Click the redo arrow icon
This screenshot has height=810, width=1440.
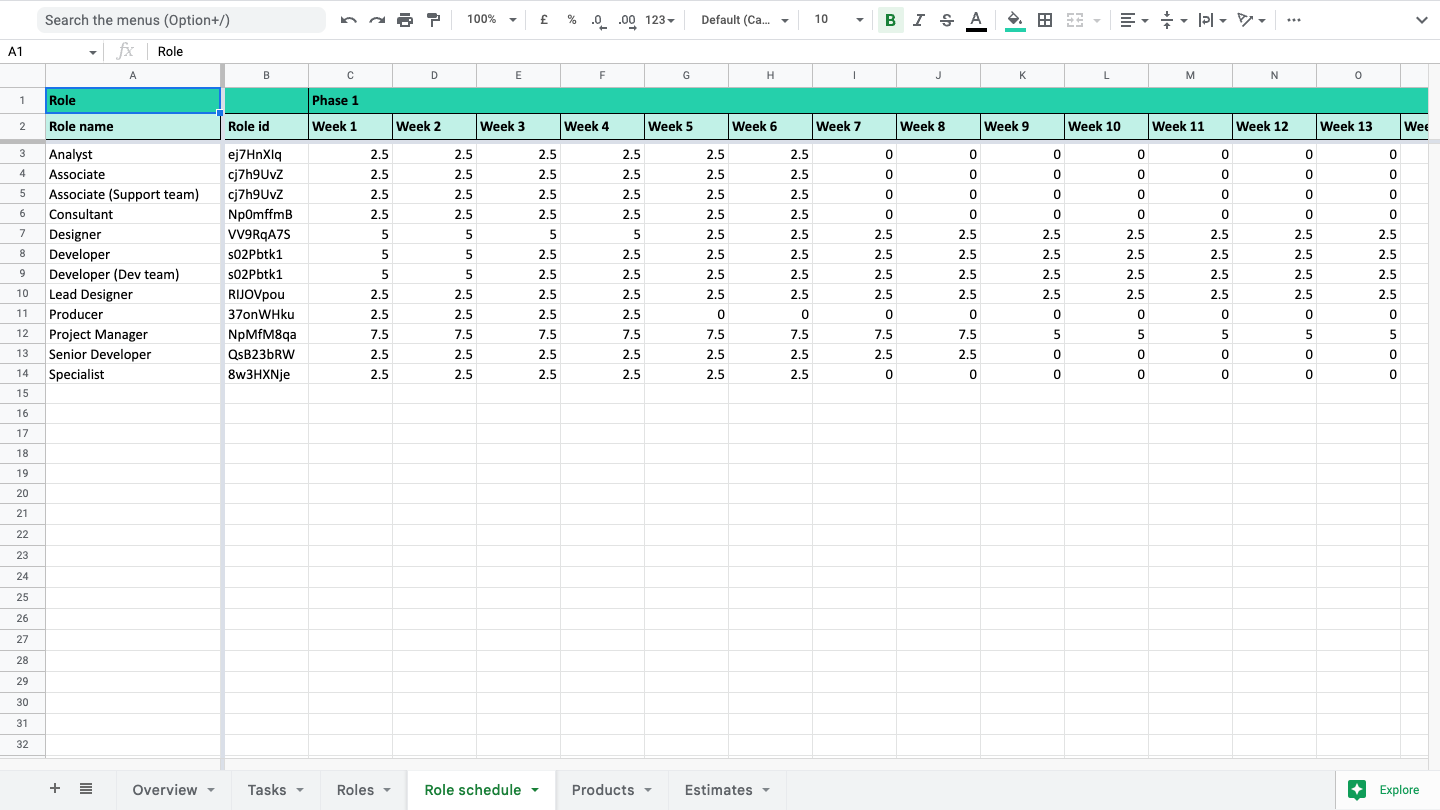[377, 20]
